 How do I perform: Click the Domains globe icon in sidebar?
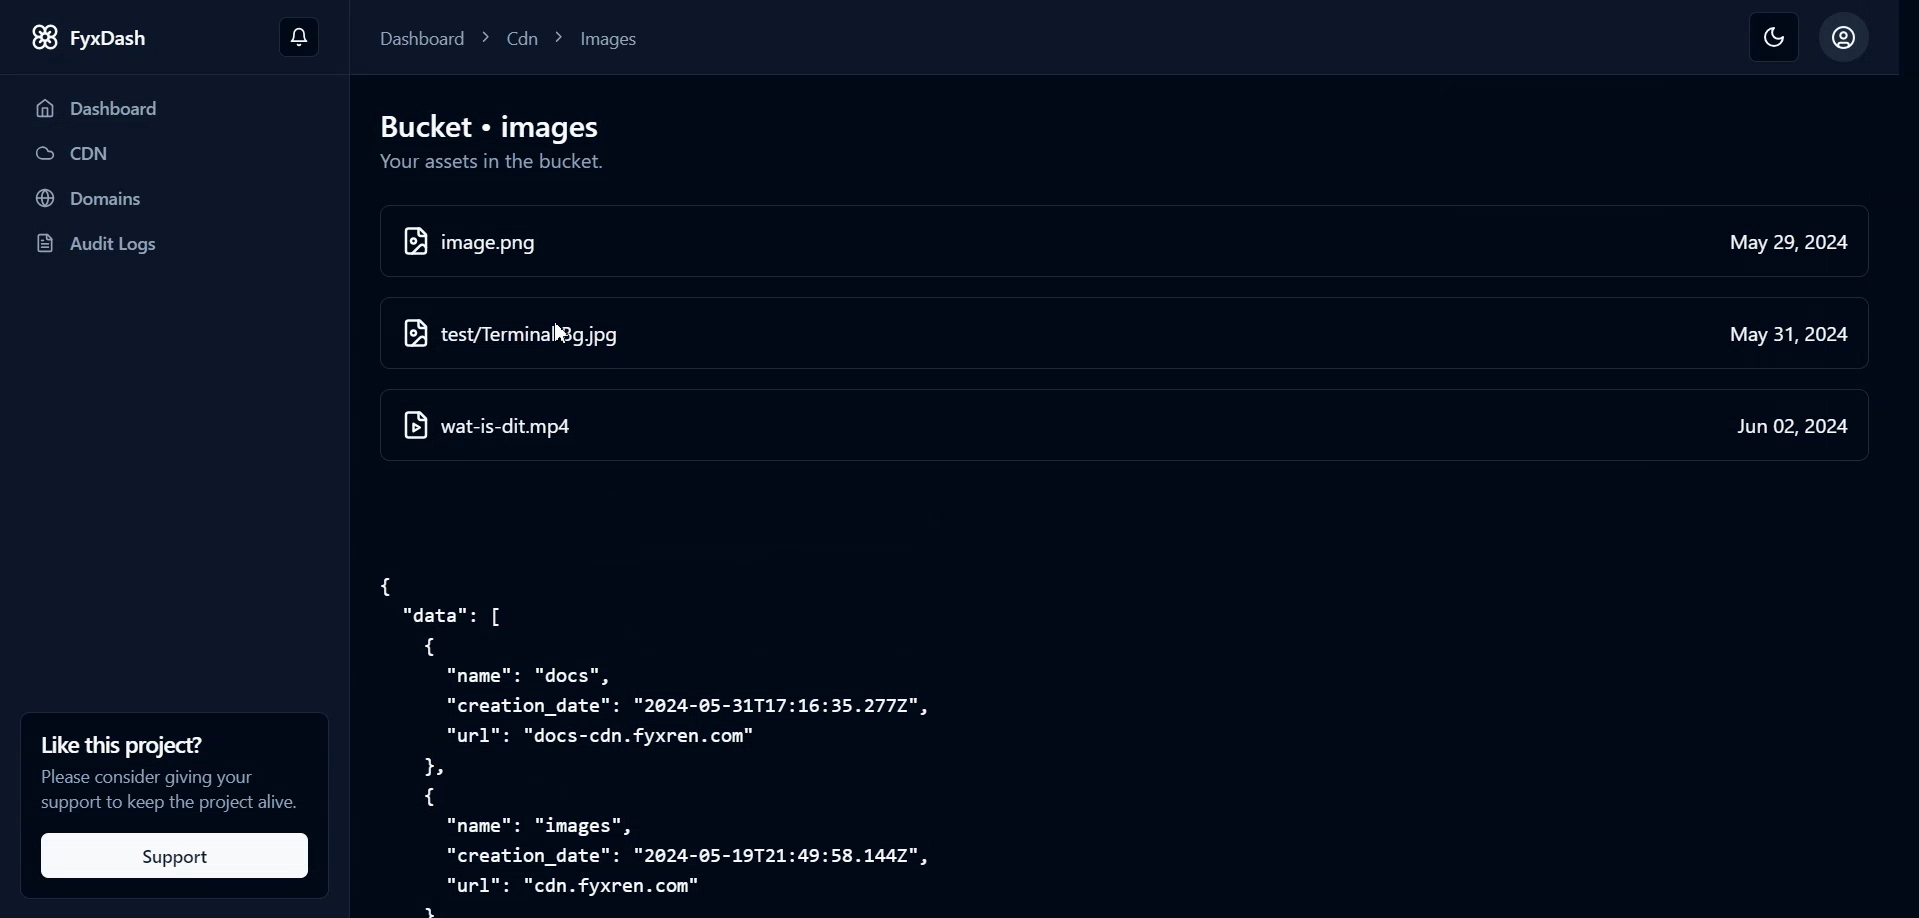pos(45,199)
